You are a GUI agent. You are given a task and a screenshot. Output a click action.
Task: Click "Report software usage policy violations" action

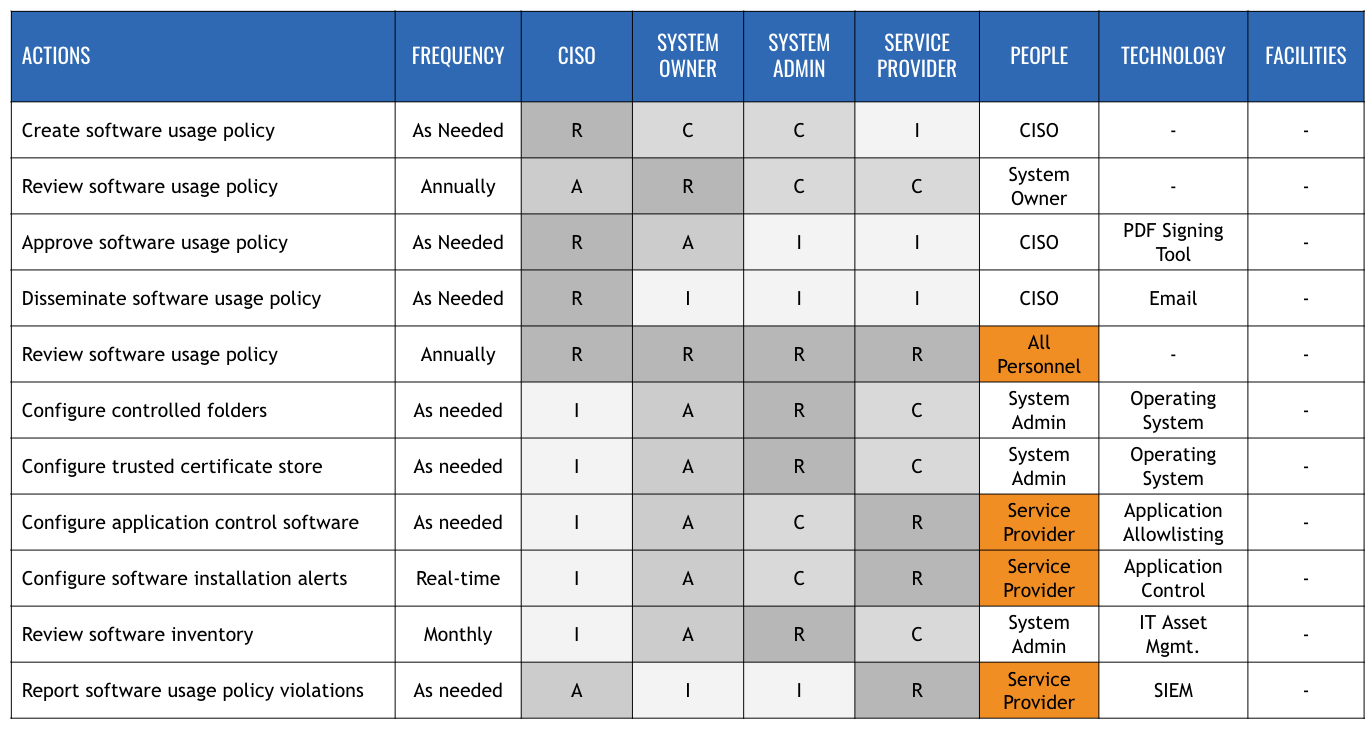click(193, 690)
